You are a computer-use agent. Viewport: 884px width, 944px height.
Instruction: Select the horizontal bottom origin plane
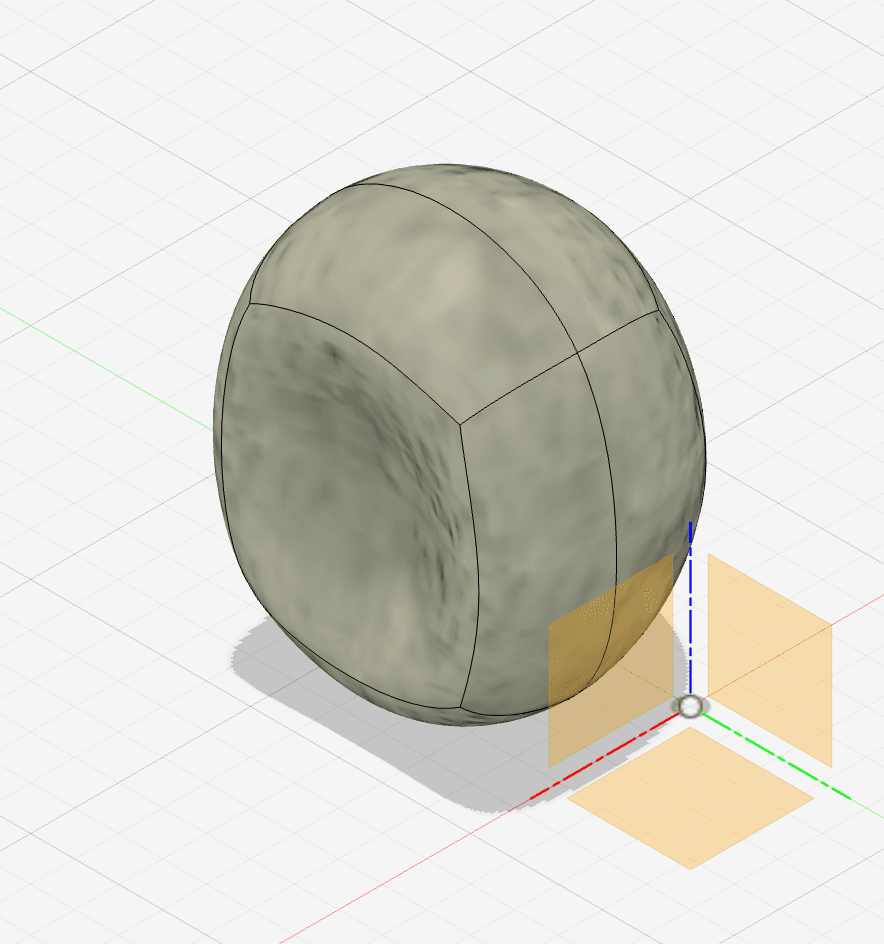(691, 798)
